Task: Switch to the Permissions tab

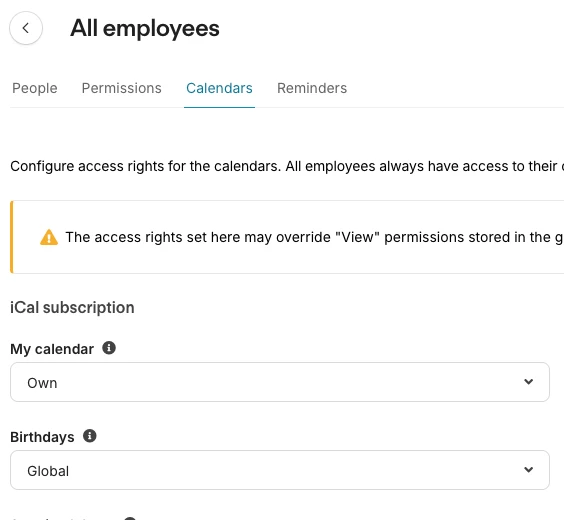Action: [122, 88]
